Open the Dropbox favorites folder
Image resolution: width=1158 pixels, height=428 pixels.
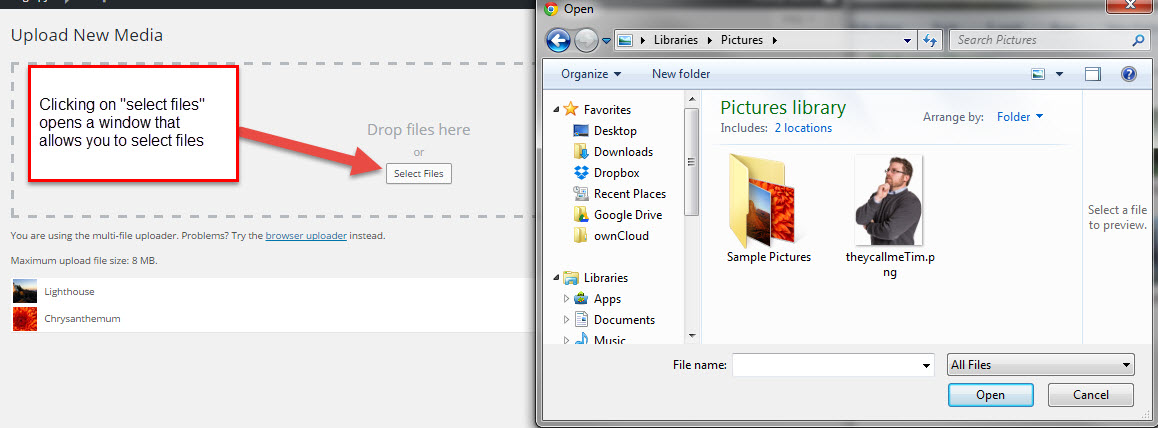click(x=616, y=173)
